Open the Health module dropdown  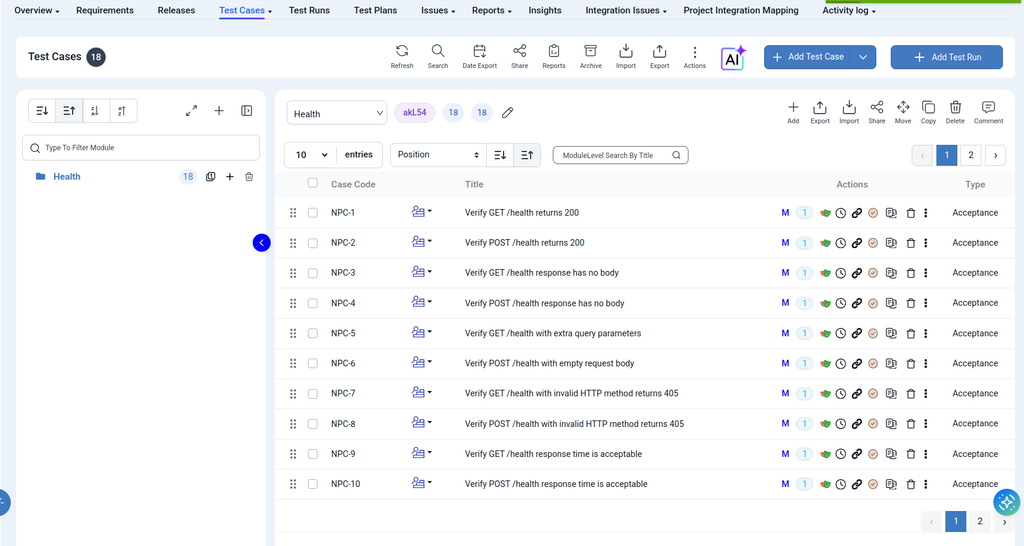(x=337, y=113)
